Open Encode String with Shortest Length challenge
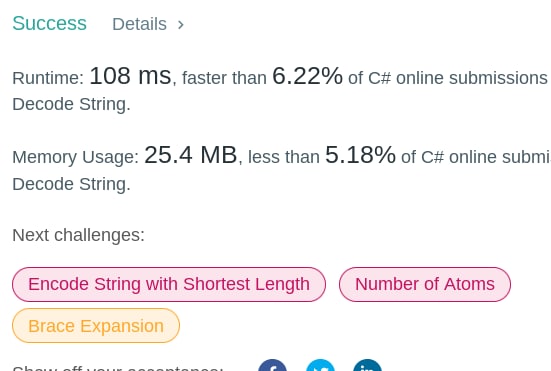551x371 pixels. pyautogui.click(x=169, y=284)
